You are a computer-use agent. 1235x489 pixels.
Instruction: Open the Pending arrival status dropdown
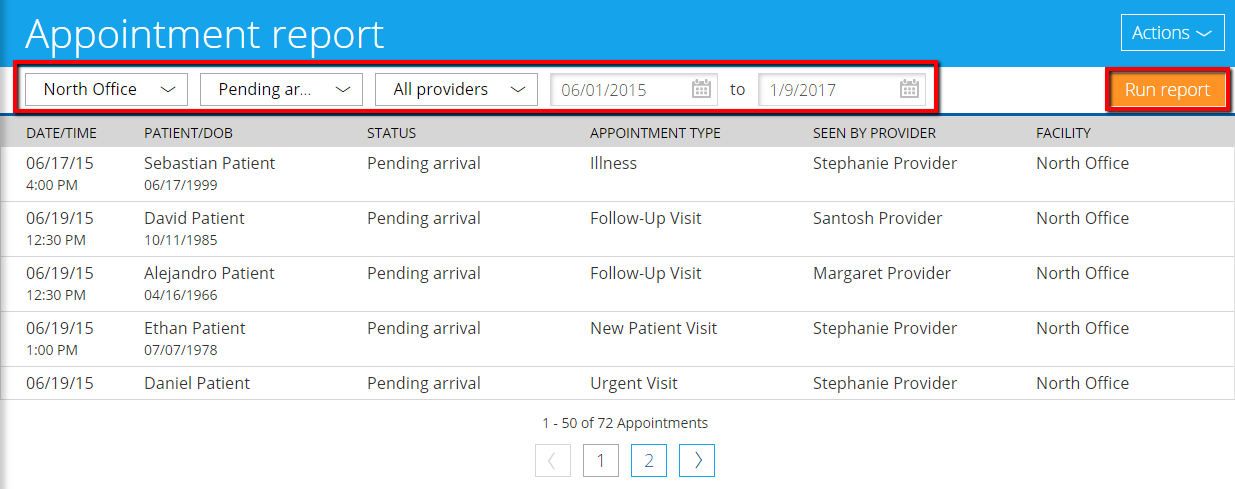280,89
